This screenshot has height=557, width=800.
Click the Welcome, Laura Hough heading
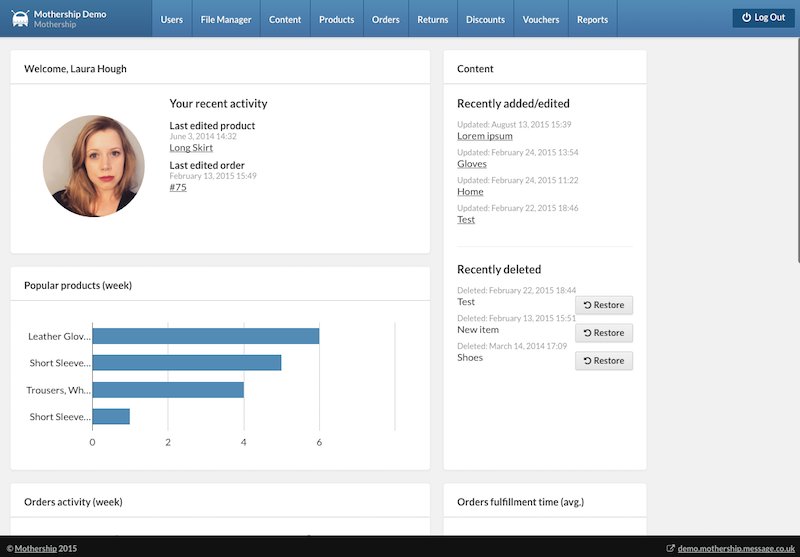pos(75,69)
